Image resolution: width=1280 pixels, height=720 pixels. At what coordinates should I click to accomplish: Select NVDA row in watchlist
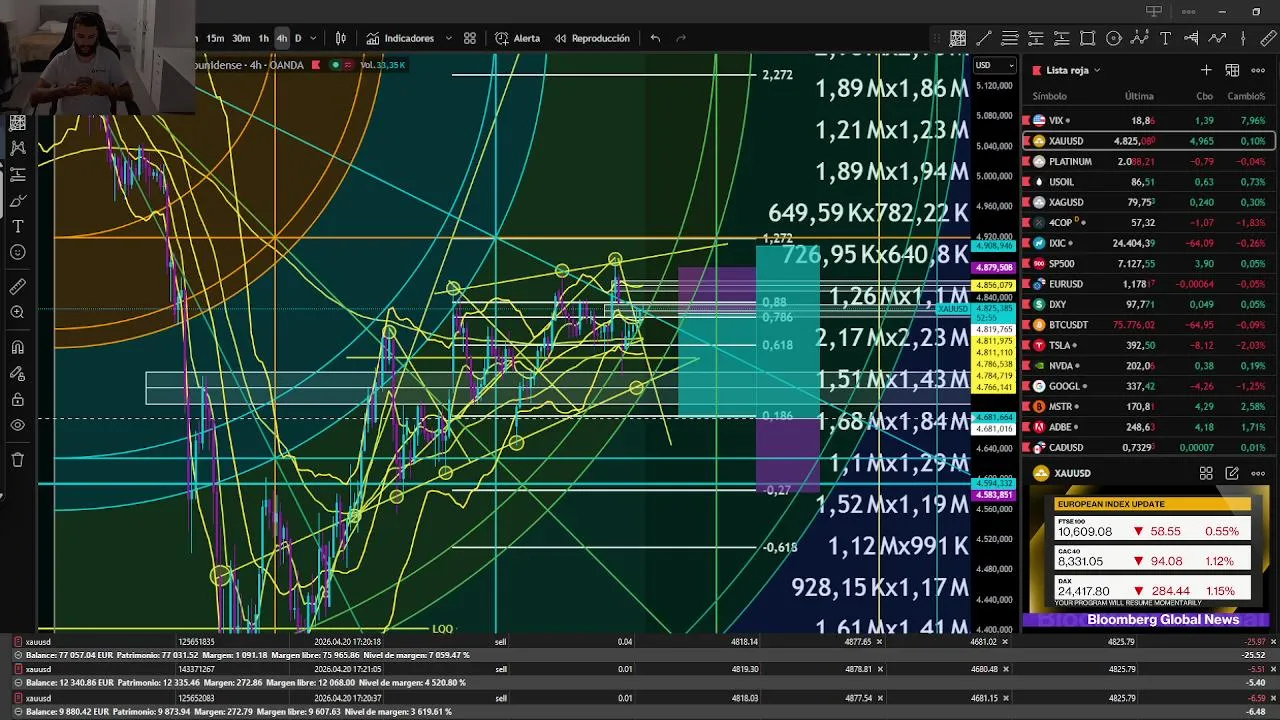coord(1148,366)
